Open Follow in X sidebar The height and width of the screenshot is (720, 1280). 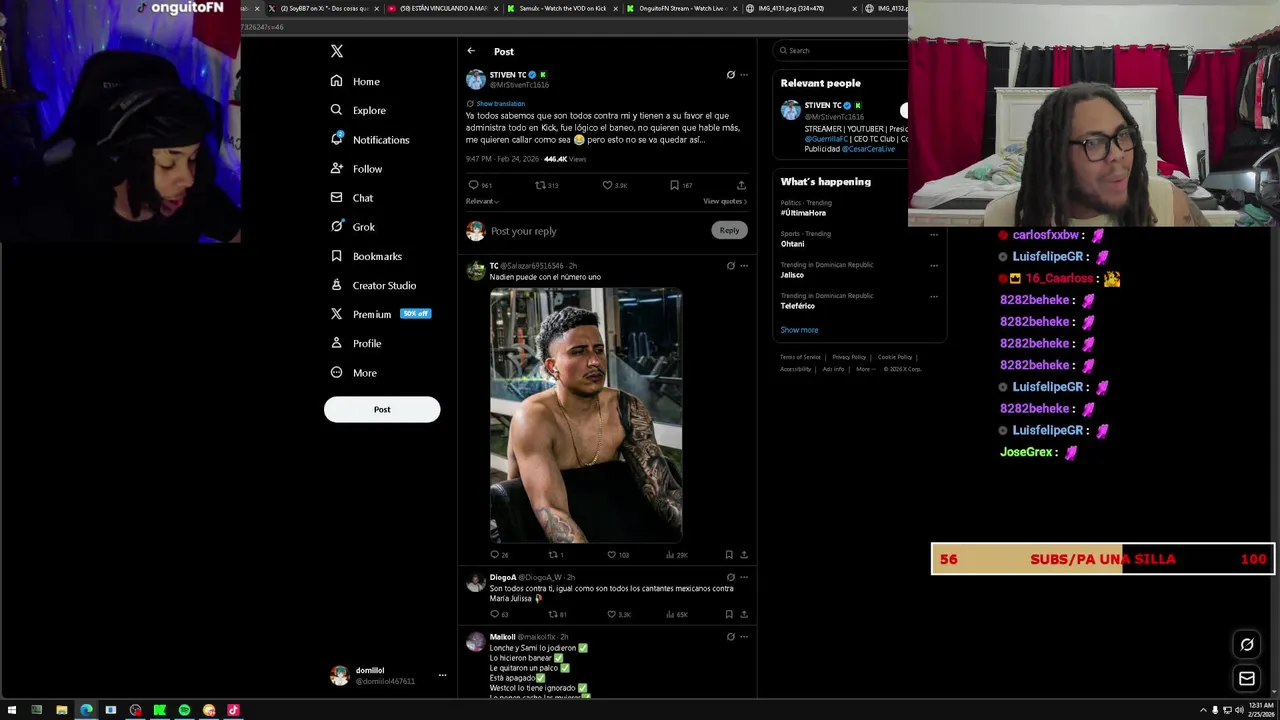pos(356,169)
